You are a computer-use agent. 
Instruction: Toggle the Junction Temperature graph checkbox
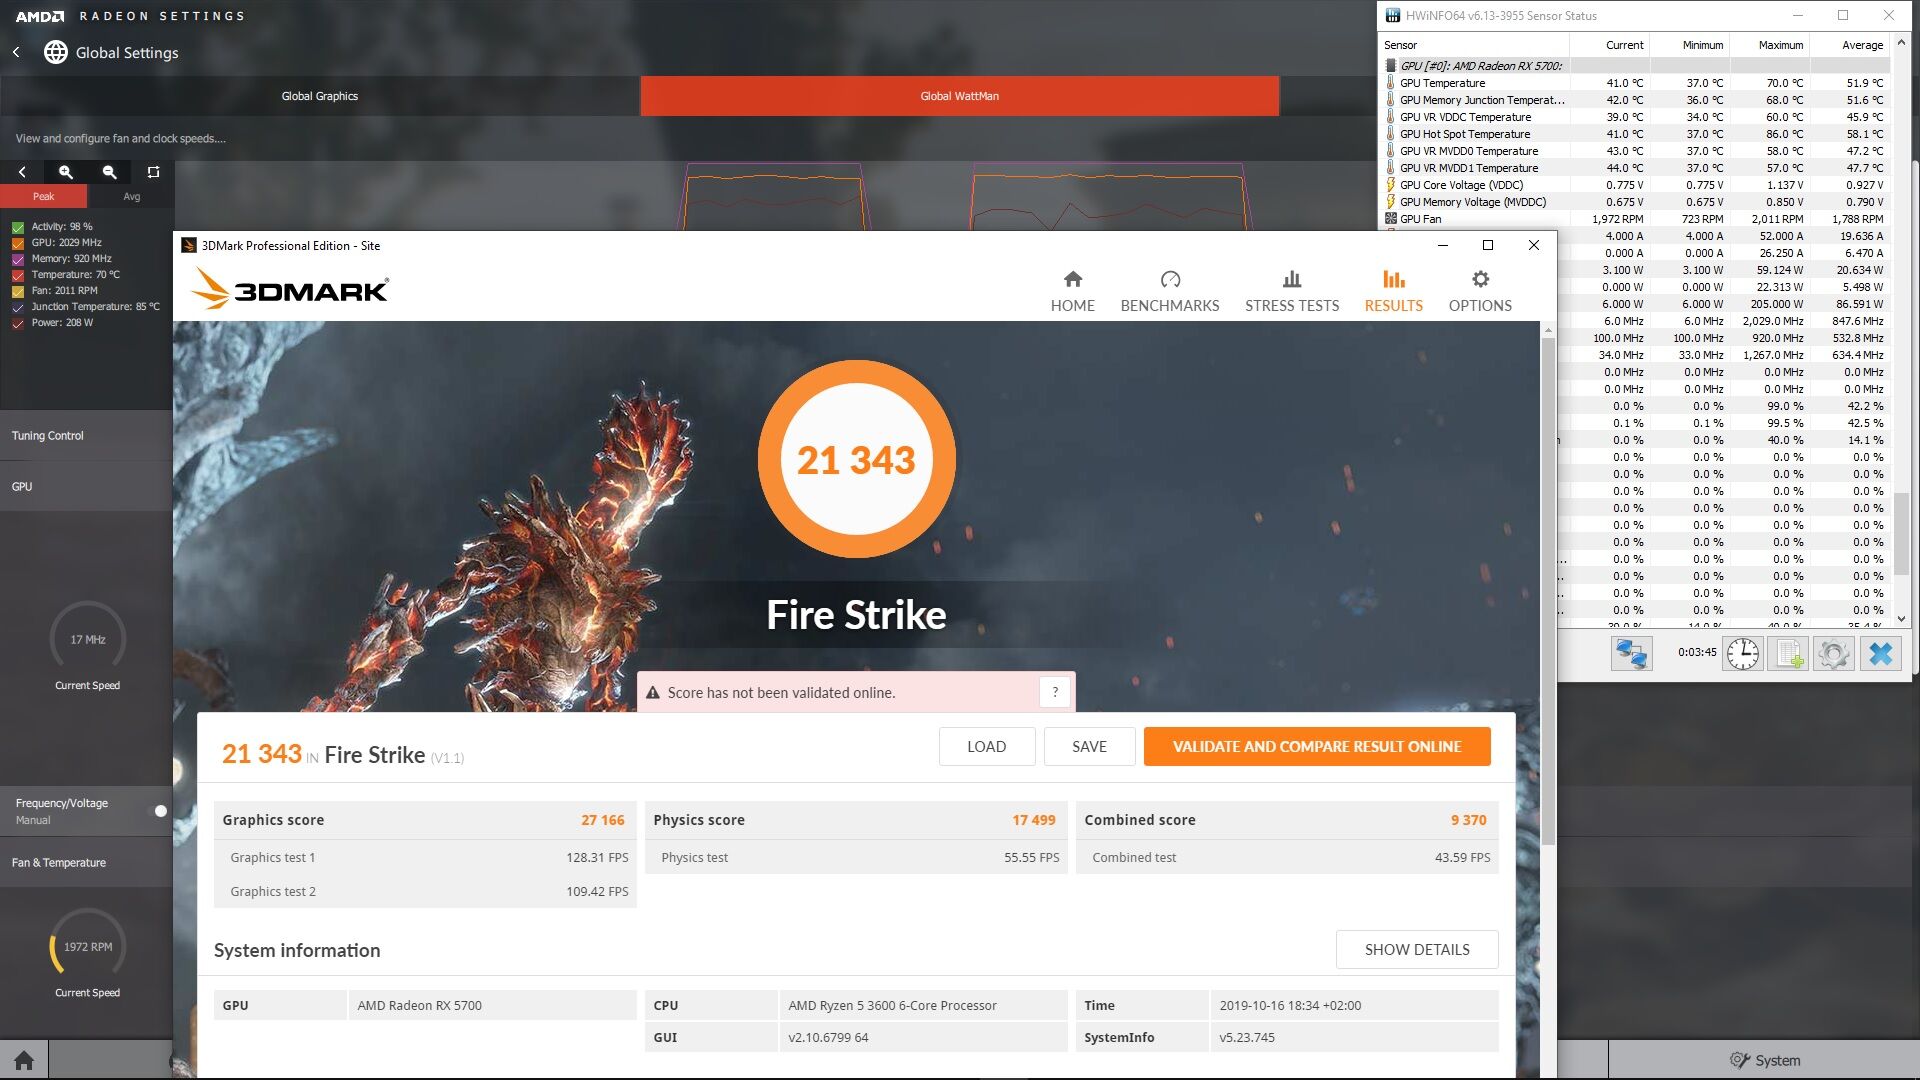click(18, 307)
